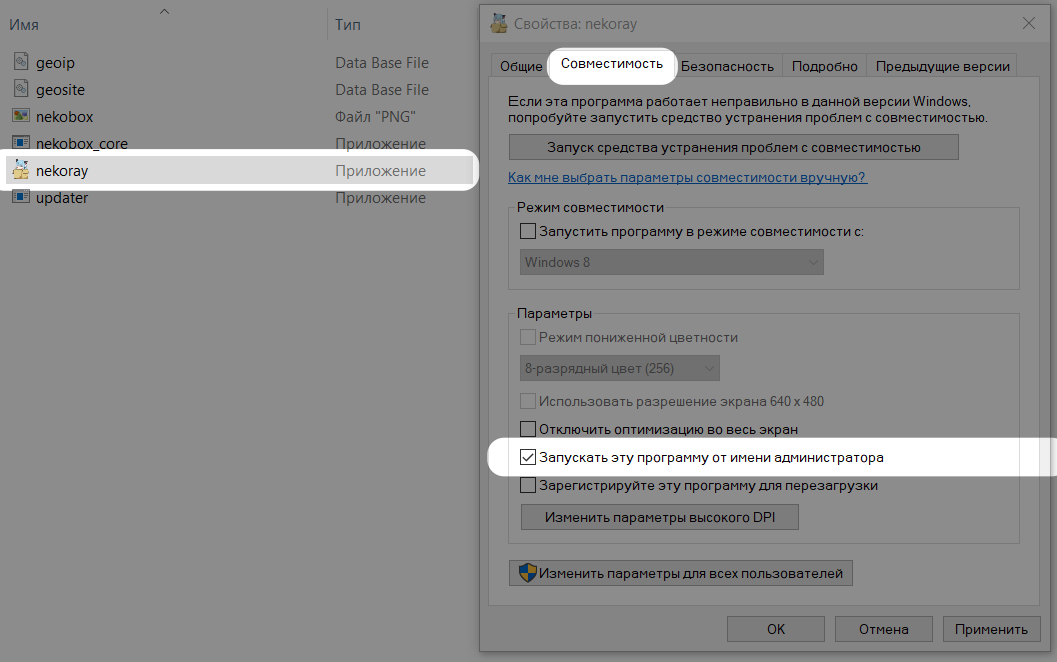Open the 8-разрядный цвет (256) dropdown
The width and height of the screenshot is (1057, 662).
pyautogui.click(x=620, y=368)
